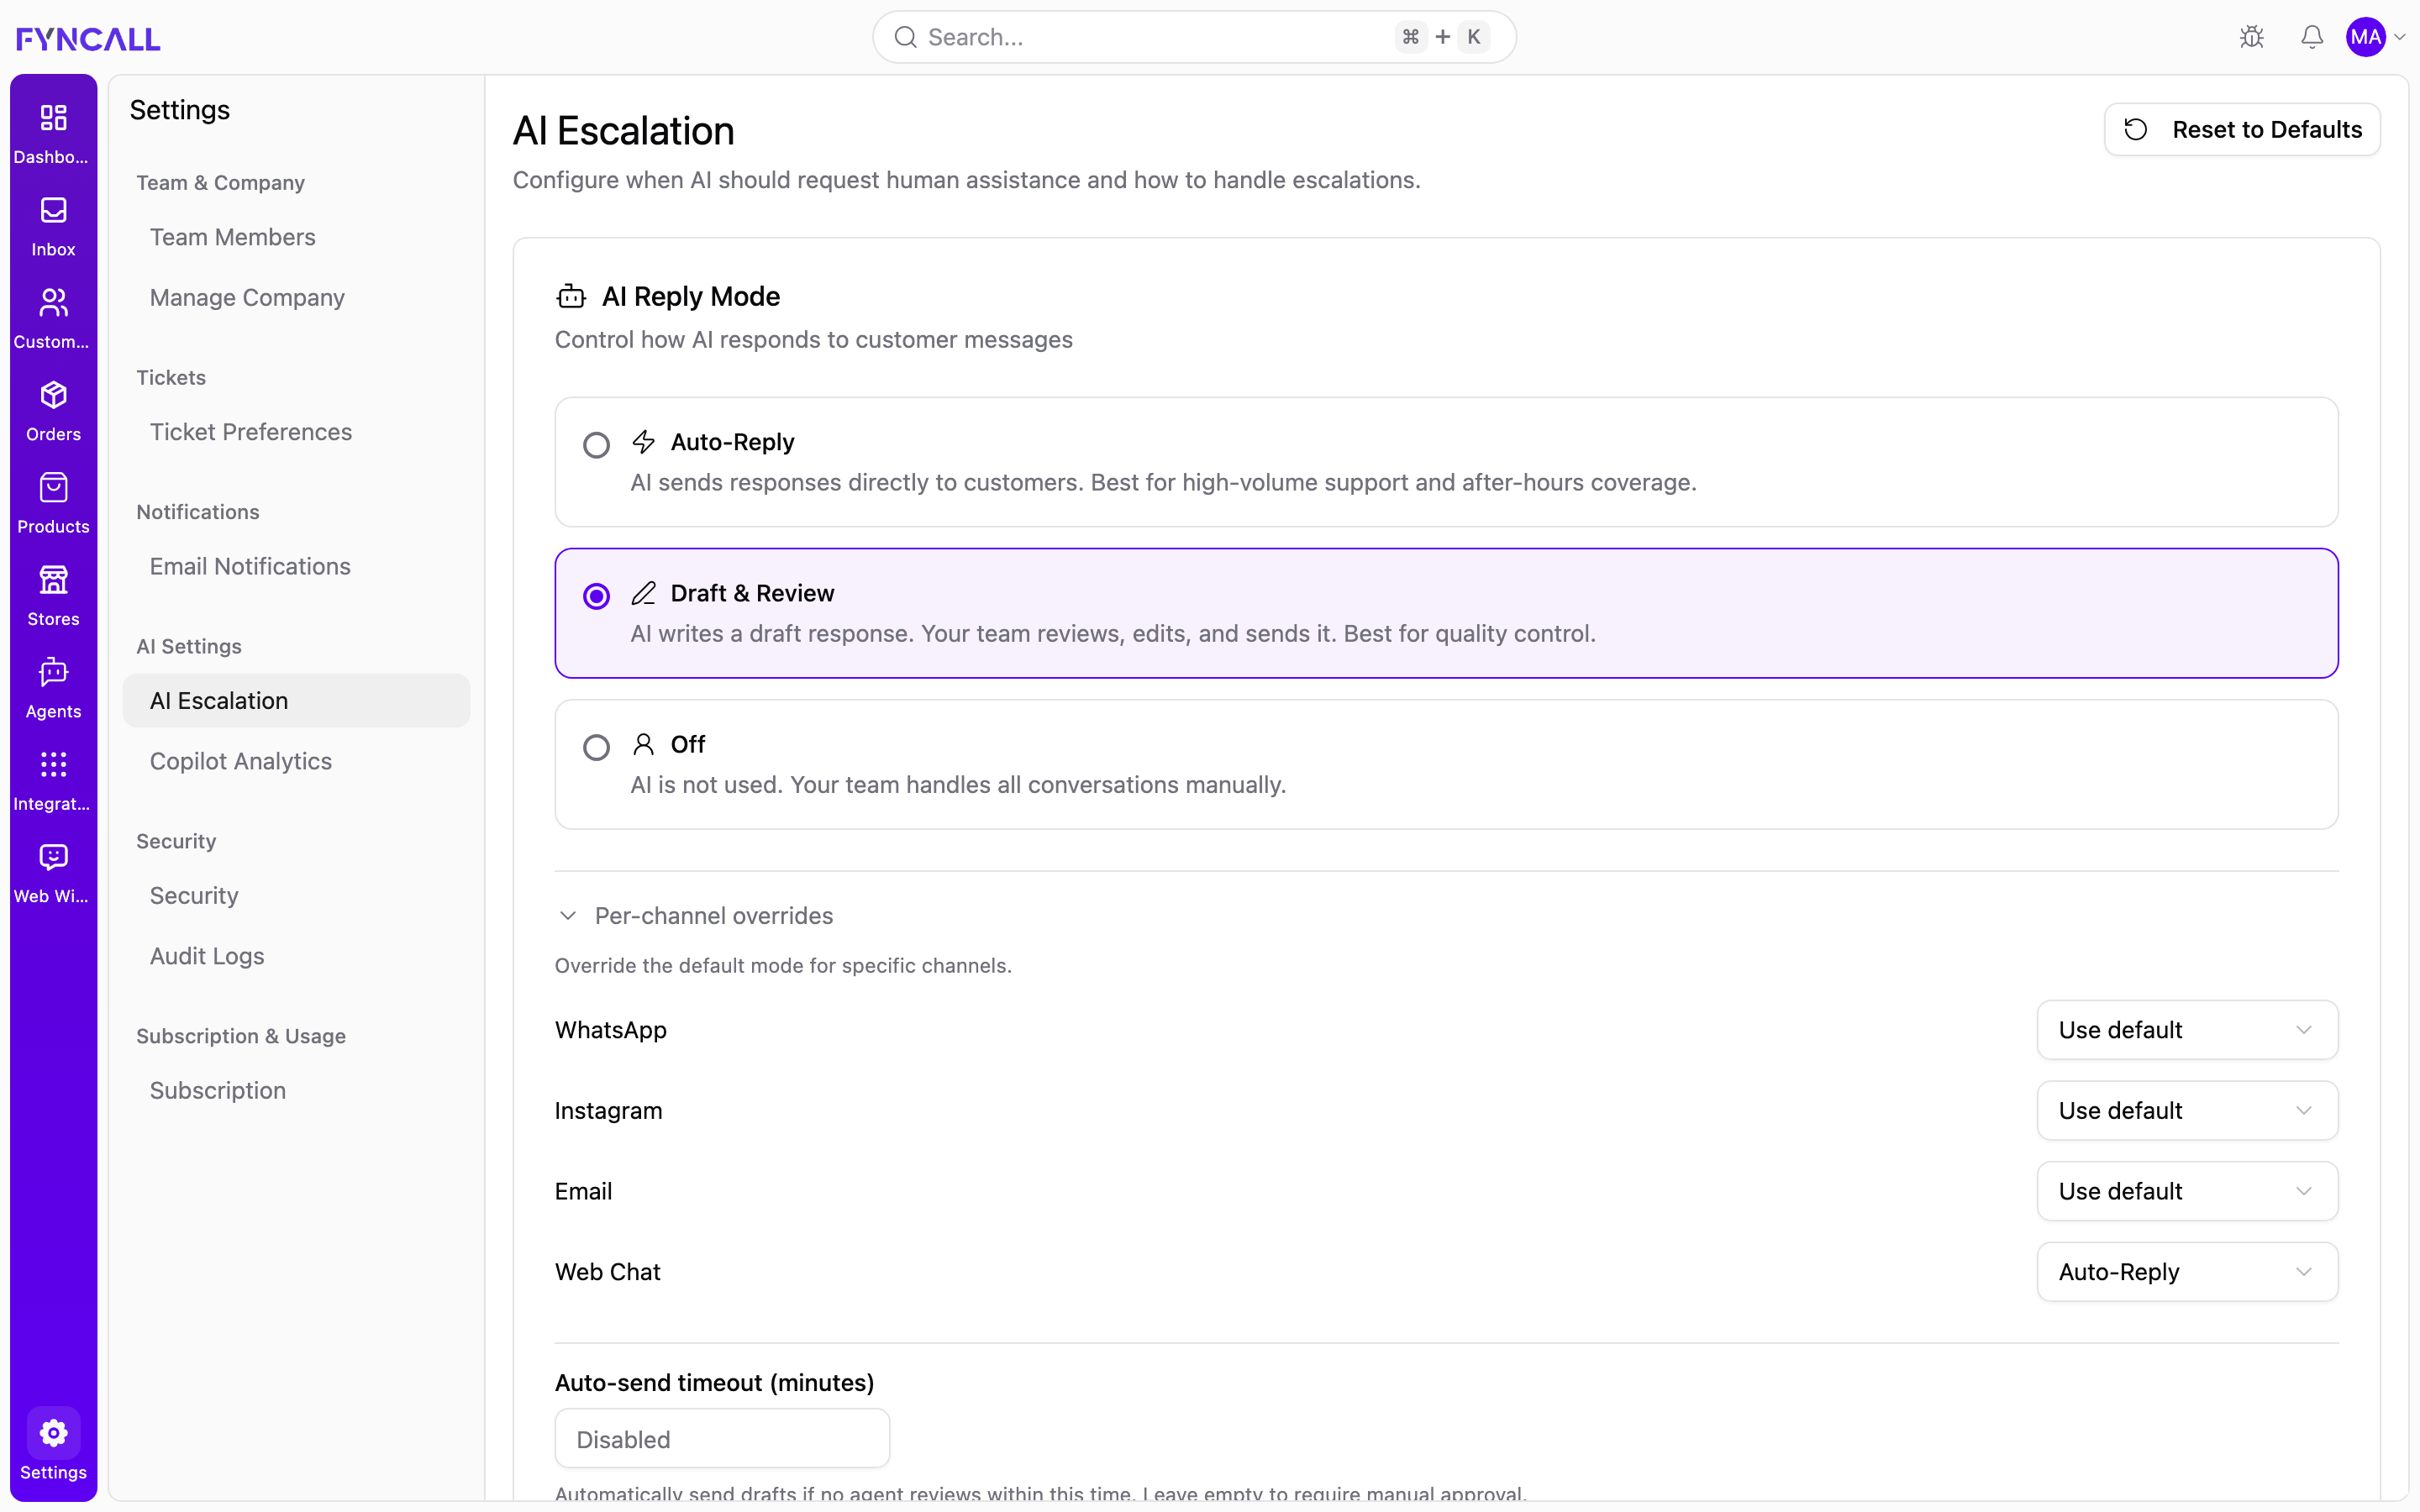Open the WhatsApp override dropdown
2420x1512 pixels.
coord(2187,1030)
